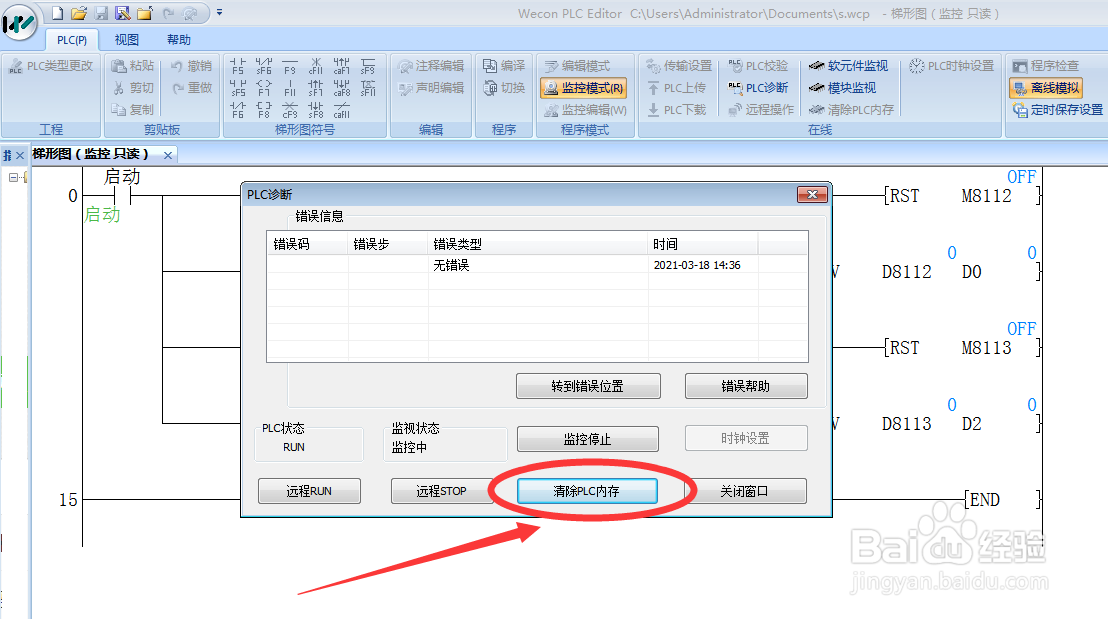This screenshot has width=1108, height=619.
Task: Insert falling edge sF8 symbol
Action: tap(316, 110)
